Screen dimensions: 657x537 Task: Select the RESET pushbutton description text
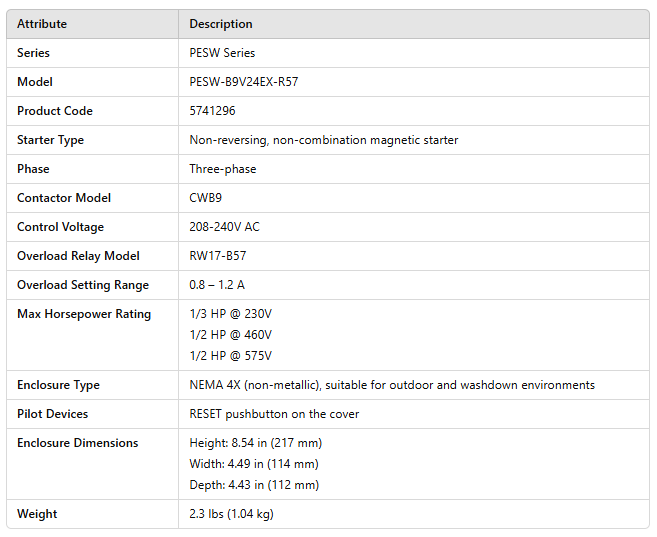point(274,414)
